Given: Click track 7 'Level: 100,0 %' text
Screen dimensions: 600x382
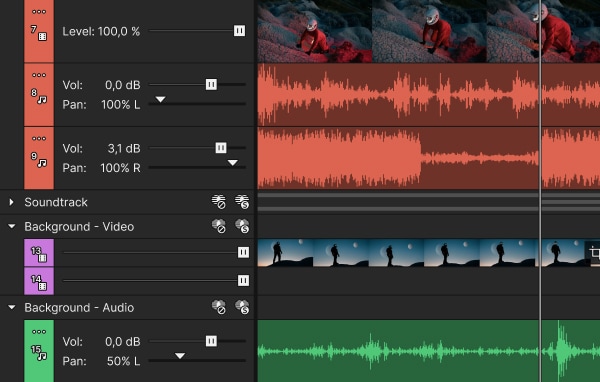Looking at the screenshot, I should click(101, 31).
